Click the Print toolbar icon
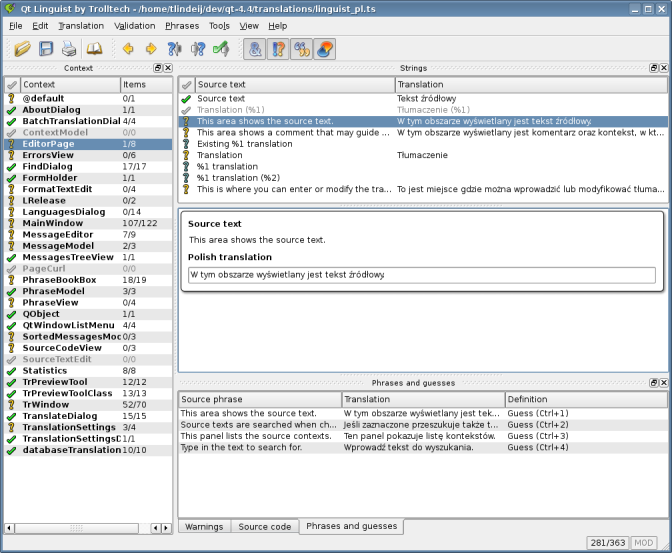The height and width of the screenshot is (553, 672). tap(69, 48)
